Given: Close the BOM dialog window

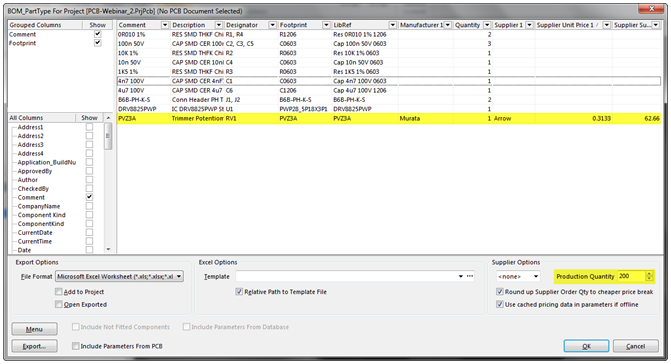Looking at the screenshot, I should (x=651, y=9).
